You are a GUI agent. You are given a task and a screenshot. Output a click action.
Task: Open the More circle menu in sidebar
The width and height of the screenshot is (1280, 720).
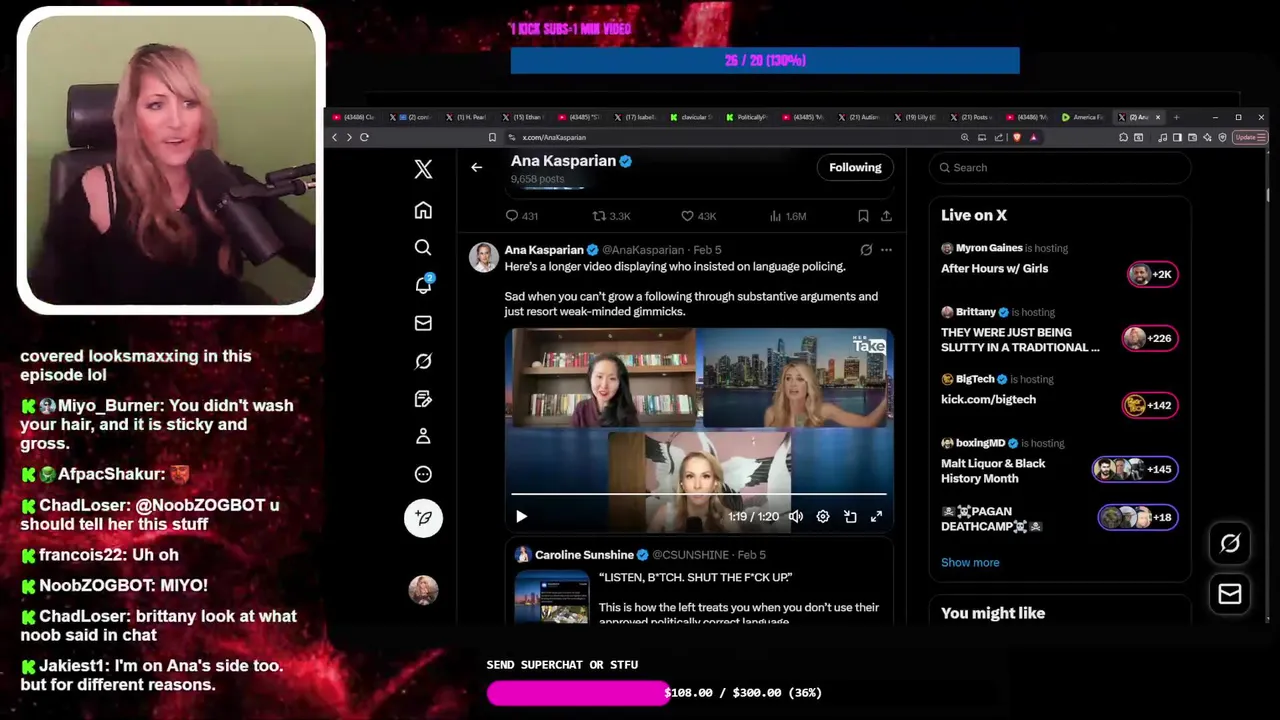point(423,474)
